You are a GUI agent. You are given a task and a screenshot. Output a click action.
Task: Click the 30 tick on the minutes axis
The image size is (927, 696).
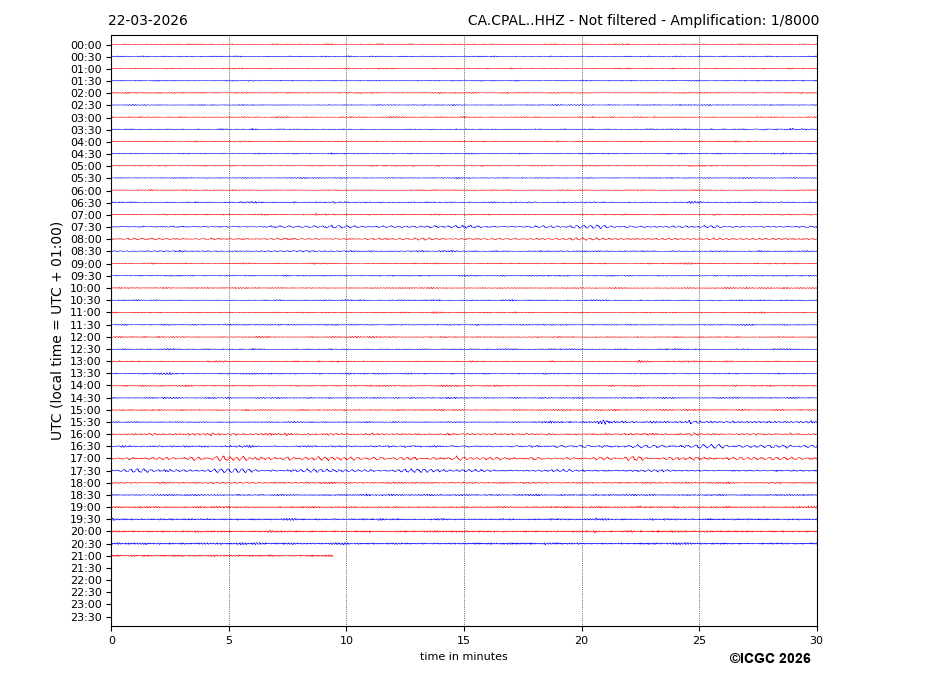(x=816, y=640)
